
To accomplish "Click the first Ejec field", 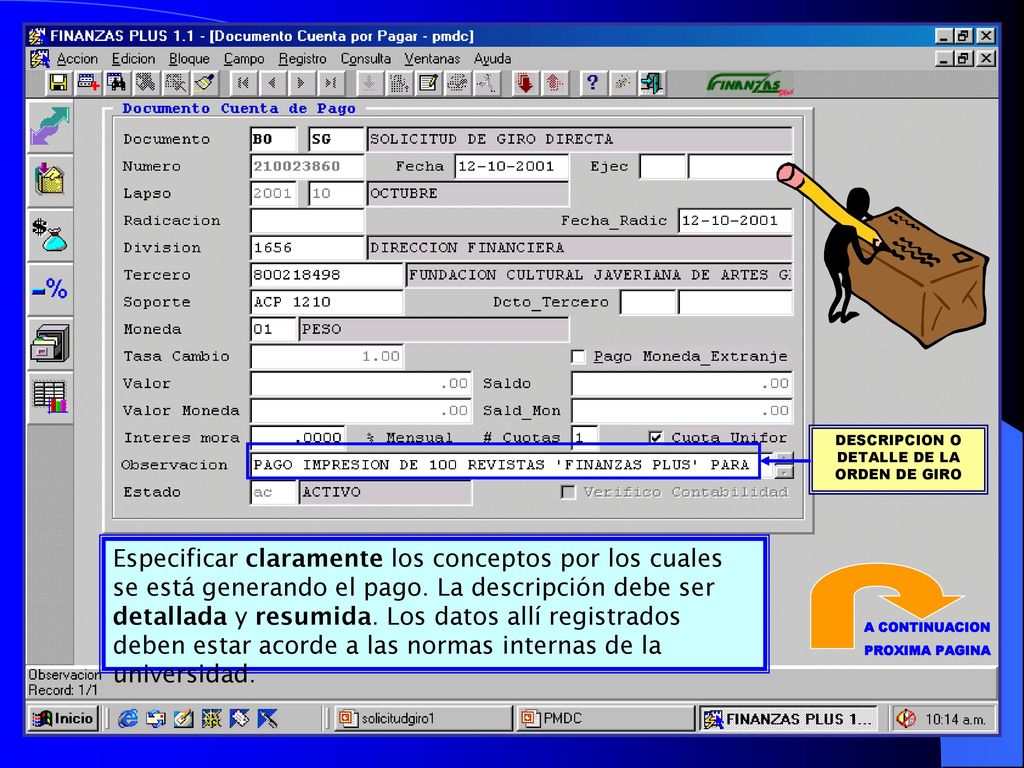I will (662, 167).
